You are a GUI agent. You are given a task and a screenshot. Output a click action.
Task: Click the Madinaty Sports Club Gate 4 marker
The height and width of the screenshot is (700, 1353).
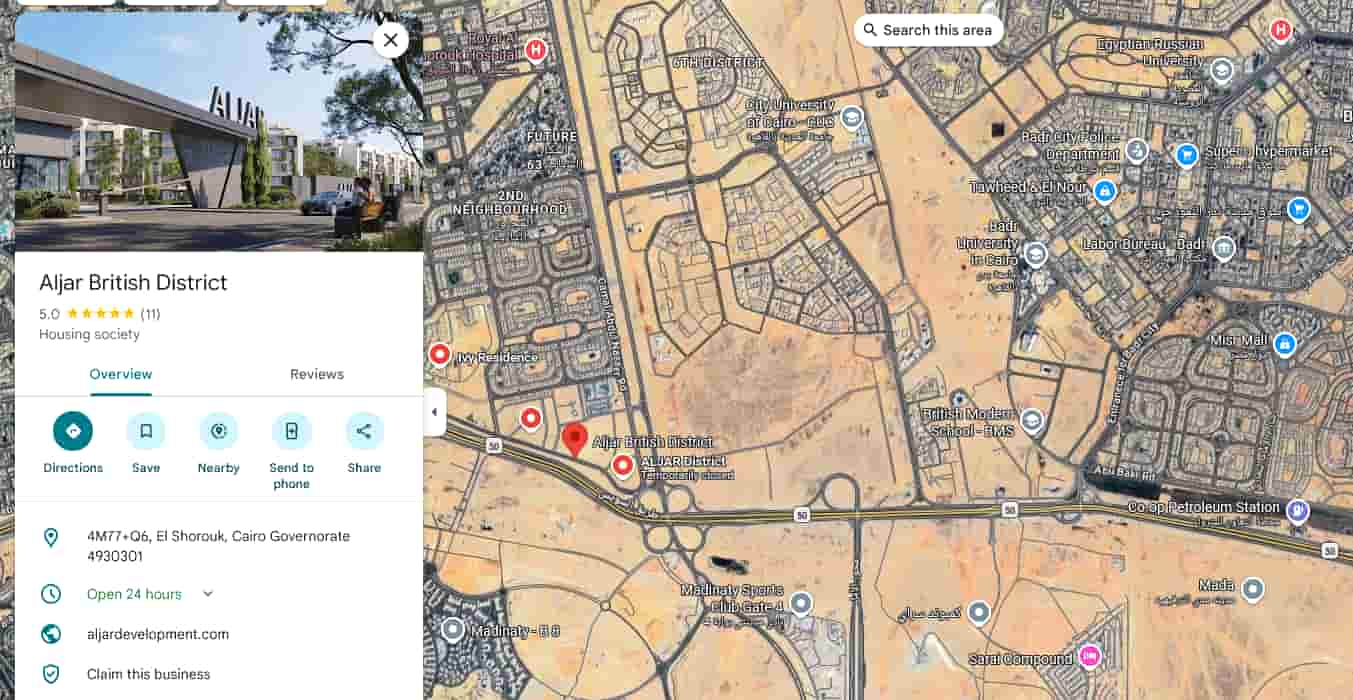point(798,603)
